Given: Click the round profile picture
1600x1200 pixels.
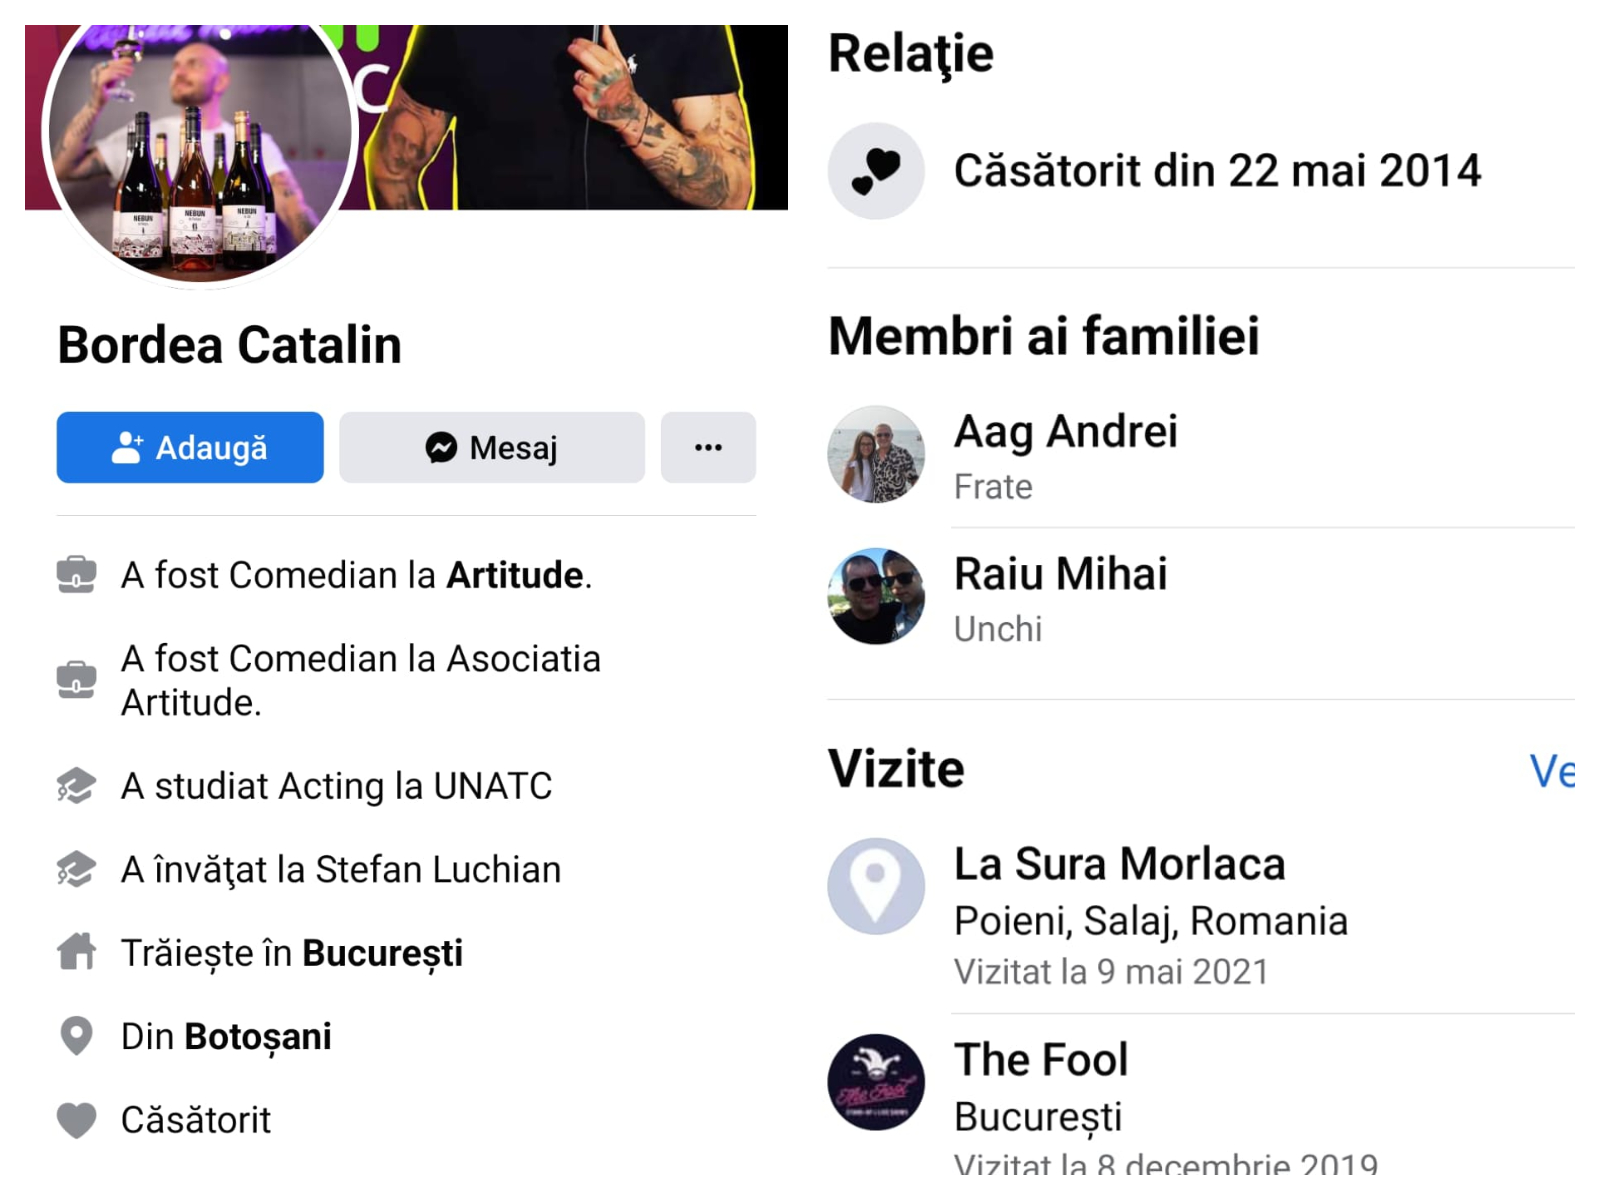Looking at the screenshot, I should 200,140.
